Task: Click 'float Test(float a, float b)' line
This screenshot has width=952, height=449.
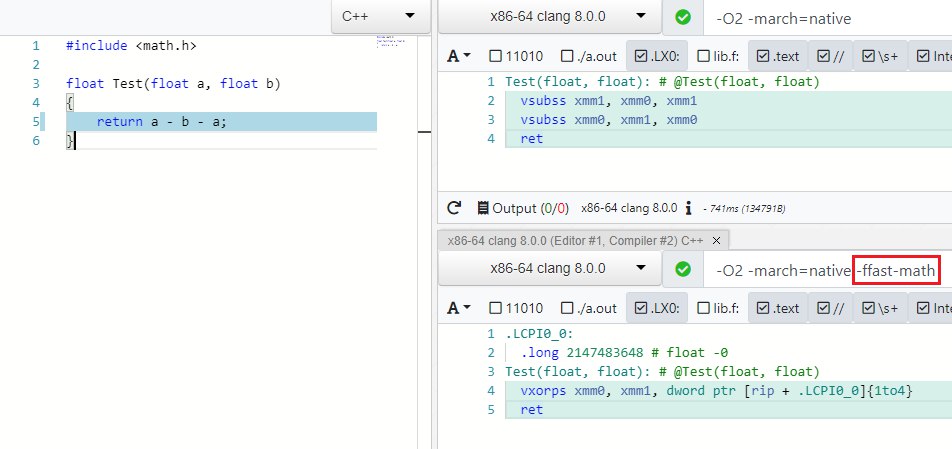Action: 173,83
